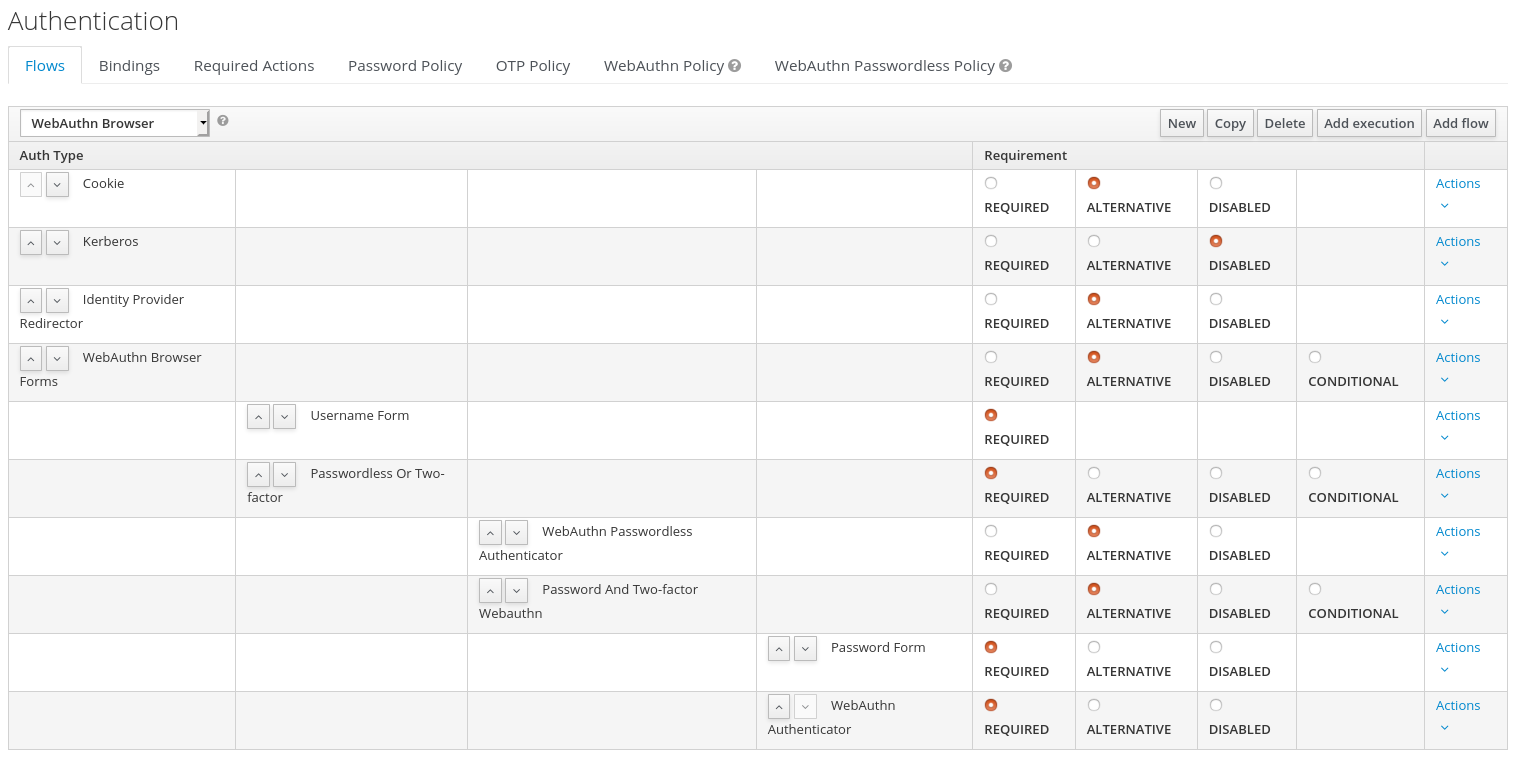Image resolution: width=1521 pixels, height=765 pixels.
Task: Move Password And Two-factor Webauthn down
Action: pyautogui.click(x=516, y=590)
